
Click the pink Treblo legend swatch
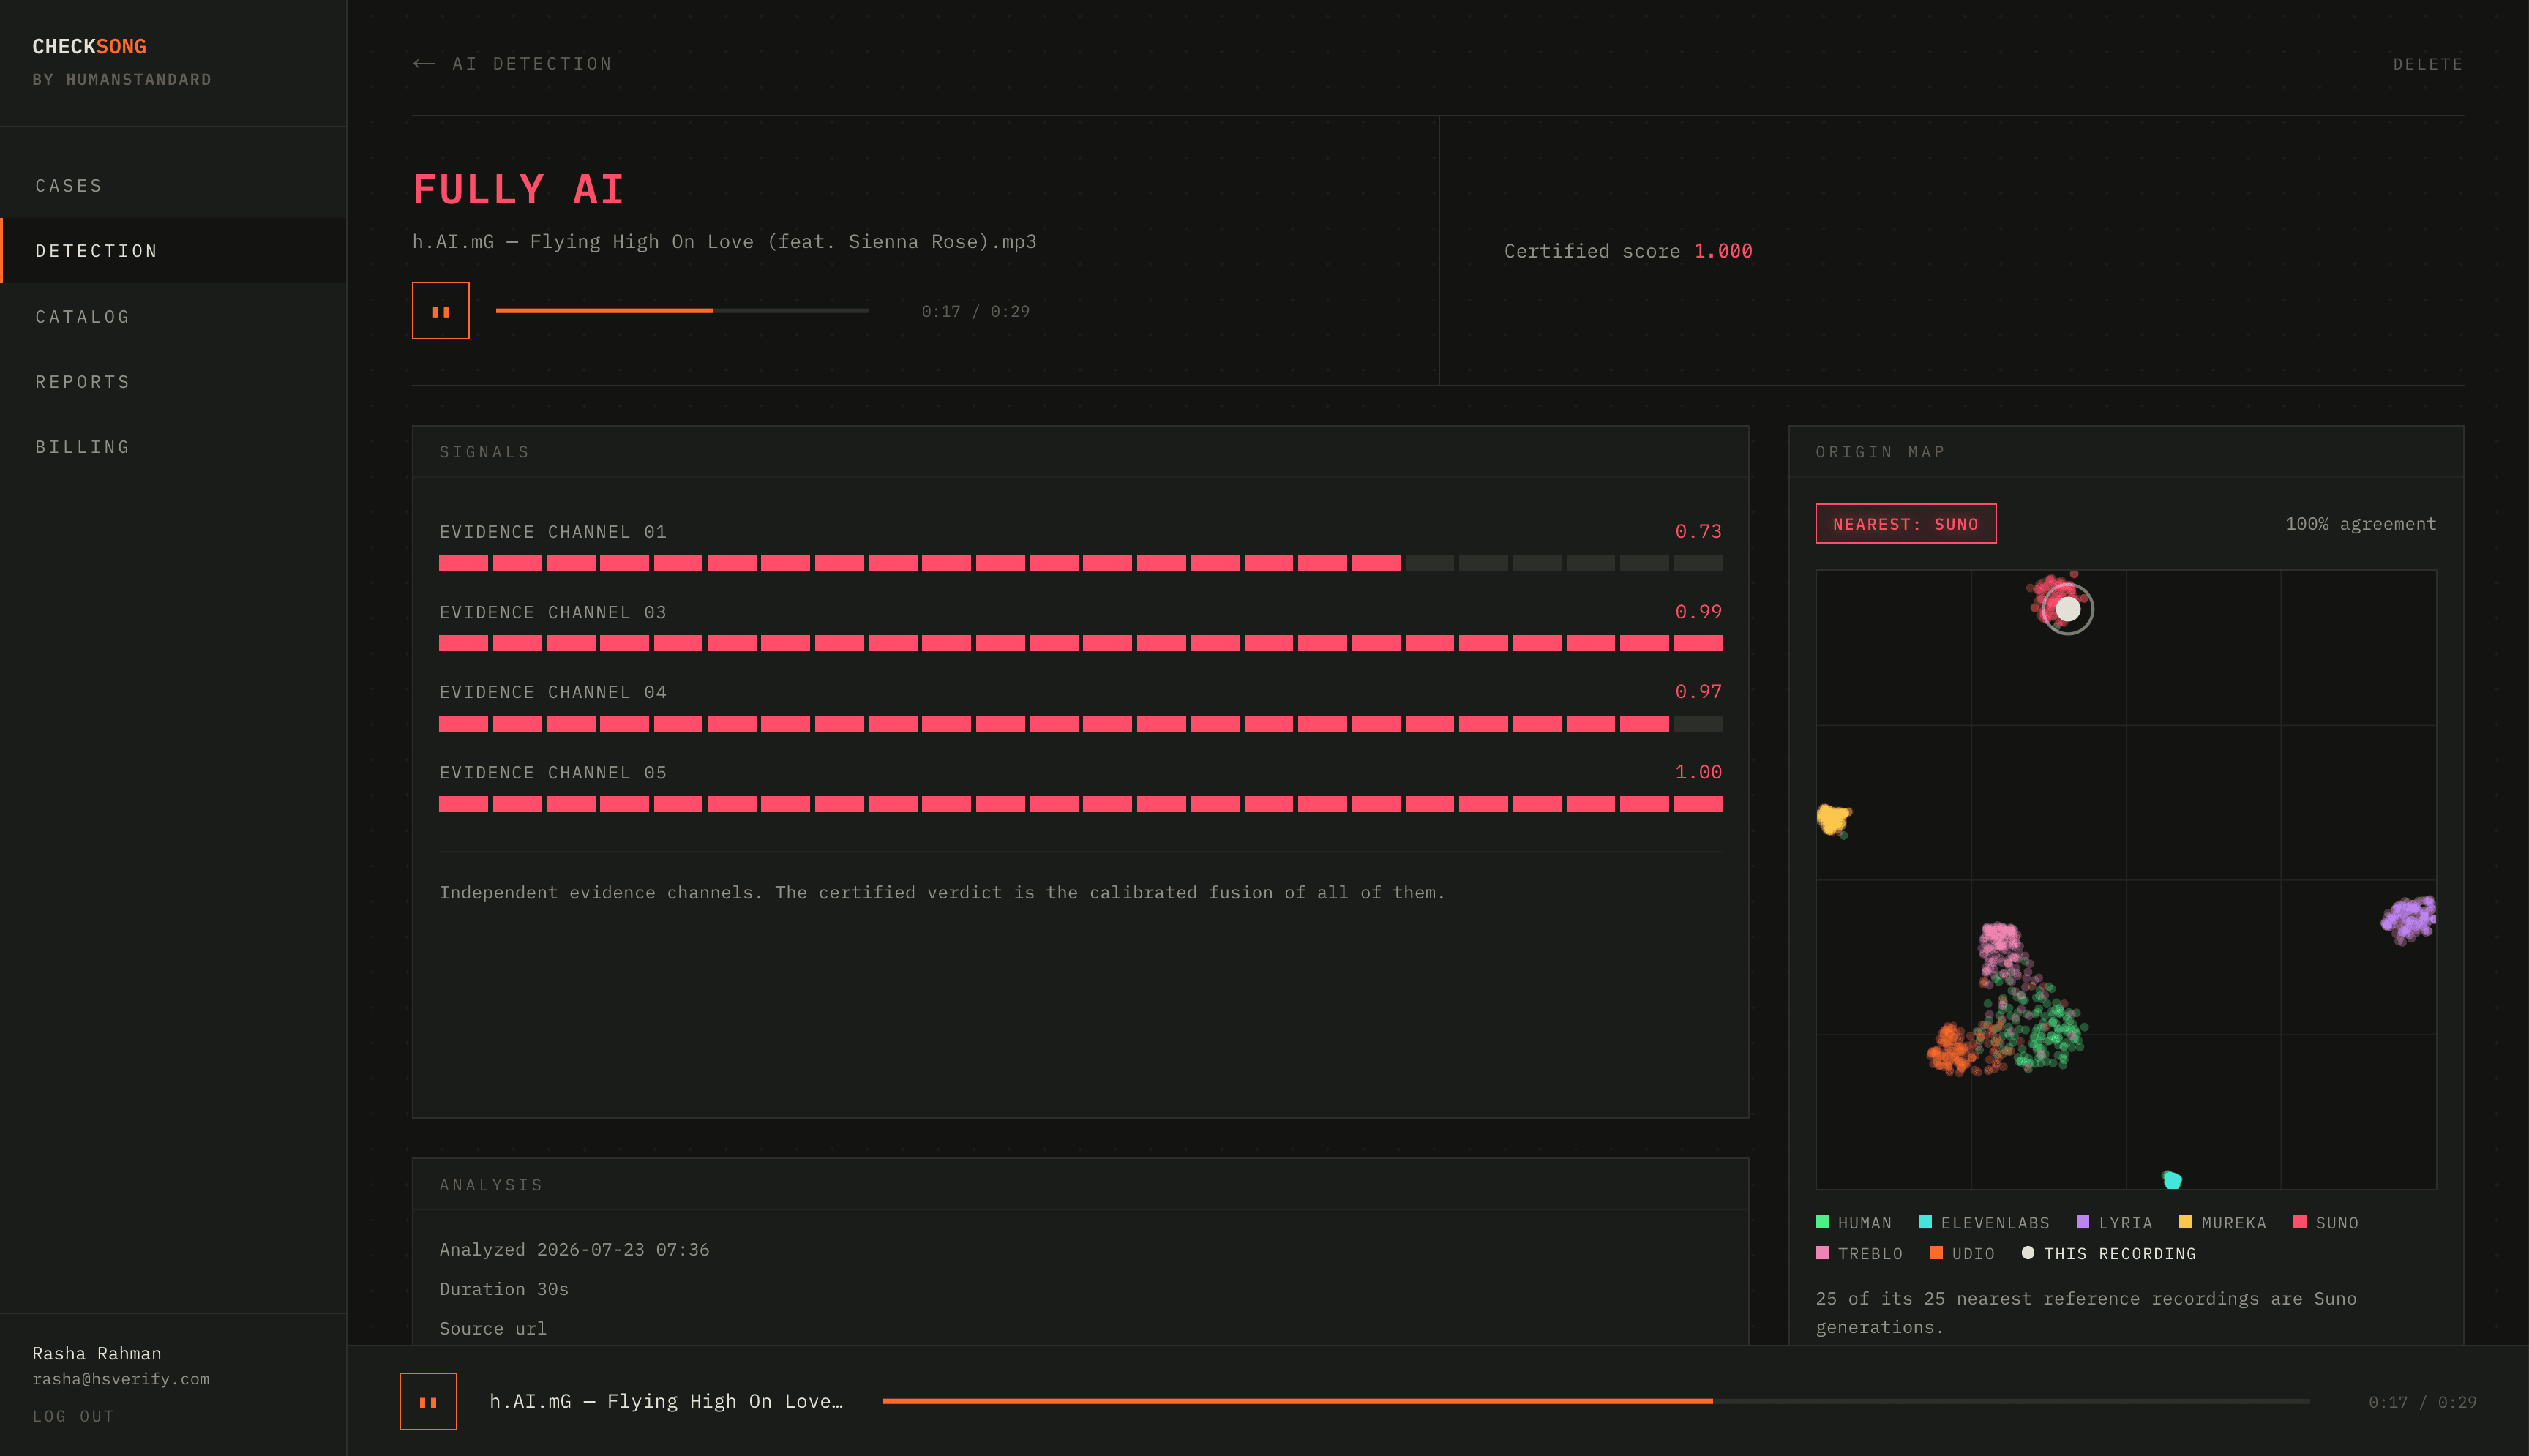[1821, 1253]
